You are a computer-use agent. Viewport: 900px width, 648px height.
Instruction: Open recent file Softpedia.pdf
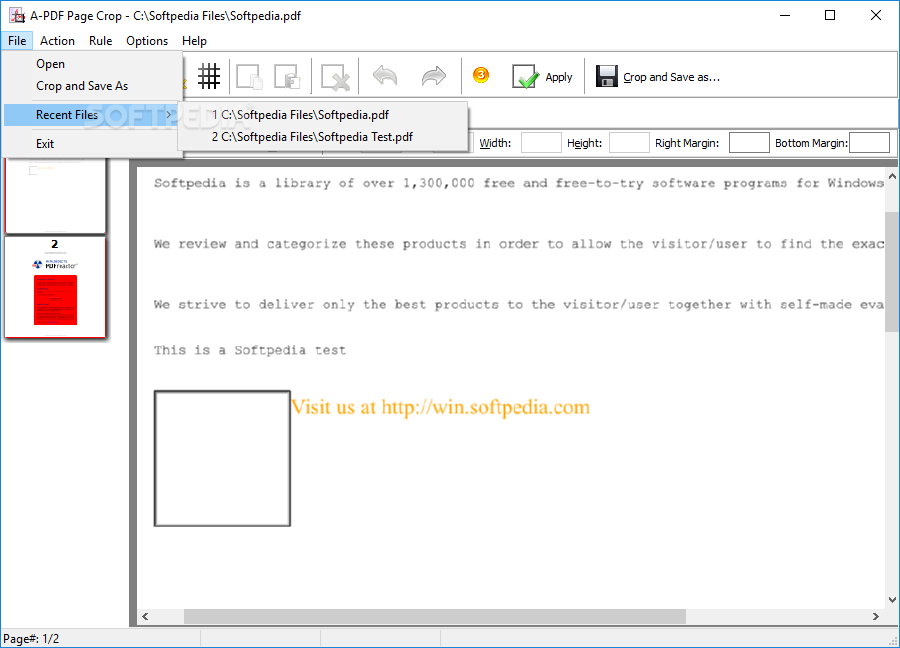[323, 115]
